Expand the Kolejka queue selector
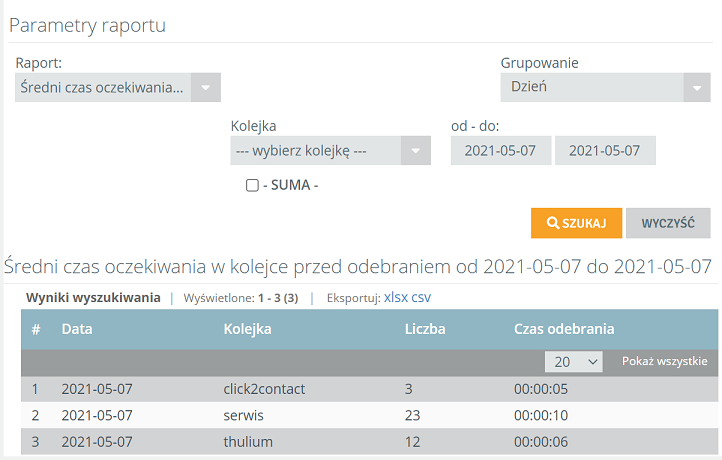Screen dimensions: 722x460 [331, 151]
